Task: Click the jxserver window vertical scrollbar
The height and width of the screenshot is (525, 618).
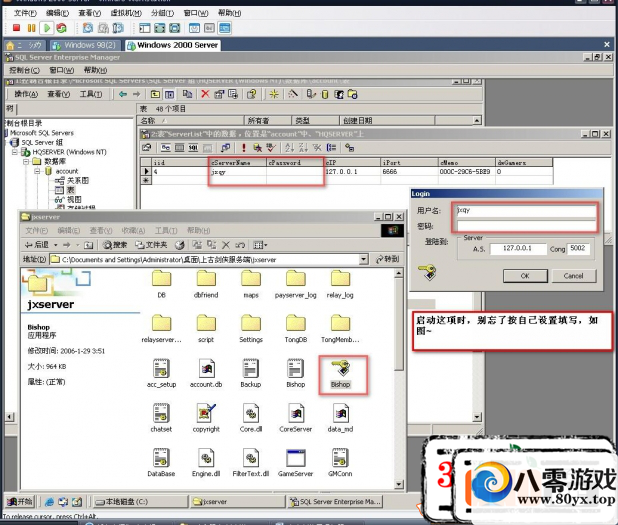Action: [x=398, y=378]
